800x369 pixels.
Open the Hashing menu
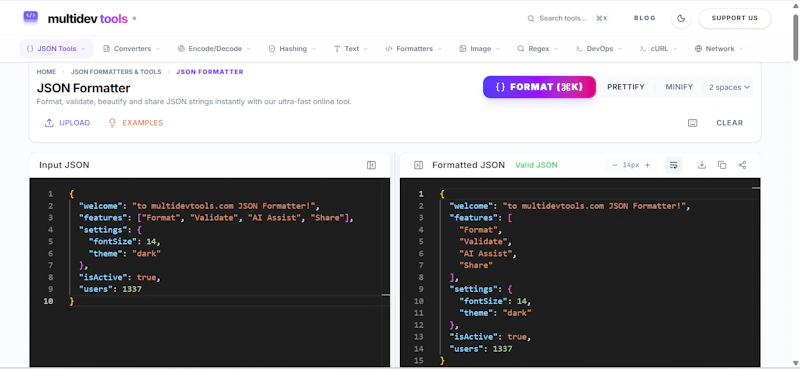tap(292, 49)
